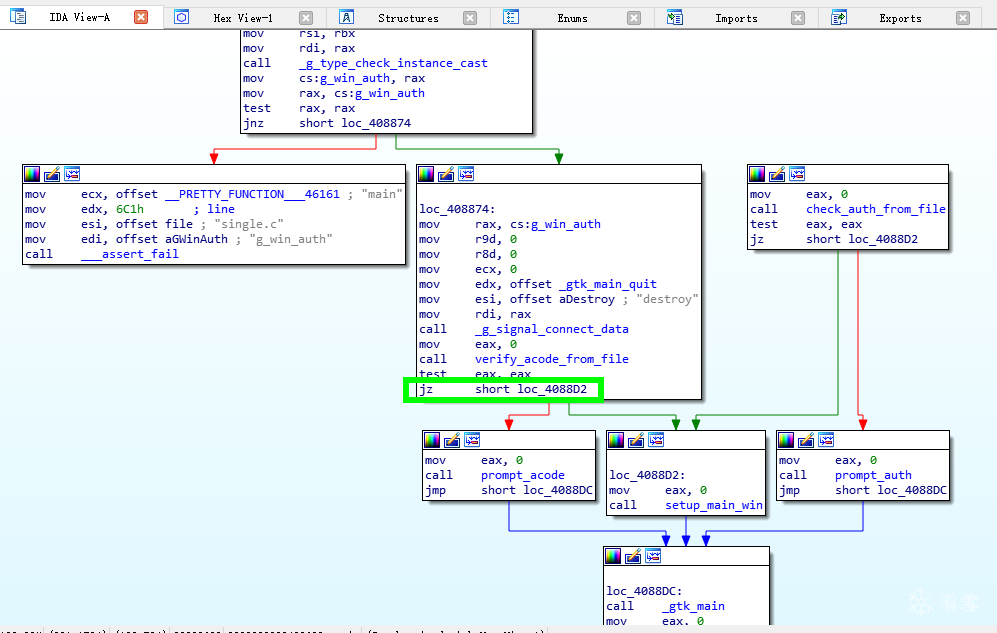The height and width of the screenshot is (633, 997).
Task: Show the Imports tab
Action: [x=736, y=18]
